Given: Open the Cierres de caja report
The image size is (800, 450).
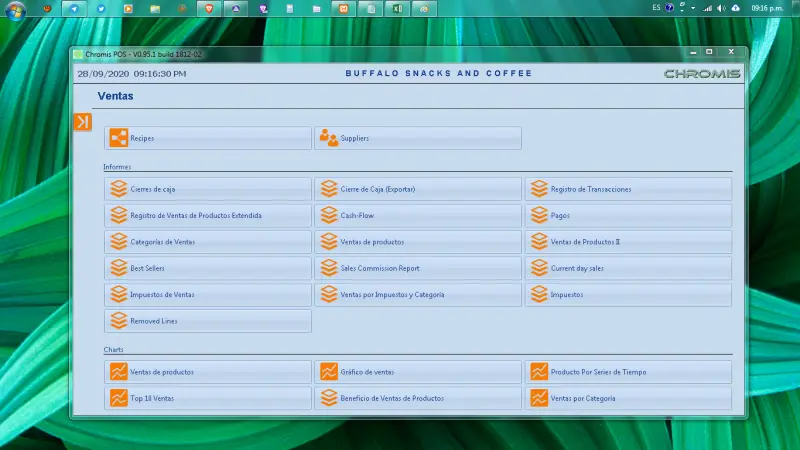Looking at the screenshot, I should click(208, 189).
